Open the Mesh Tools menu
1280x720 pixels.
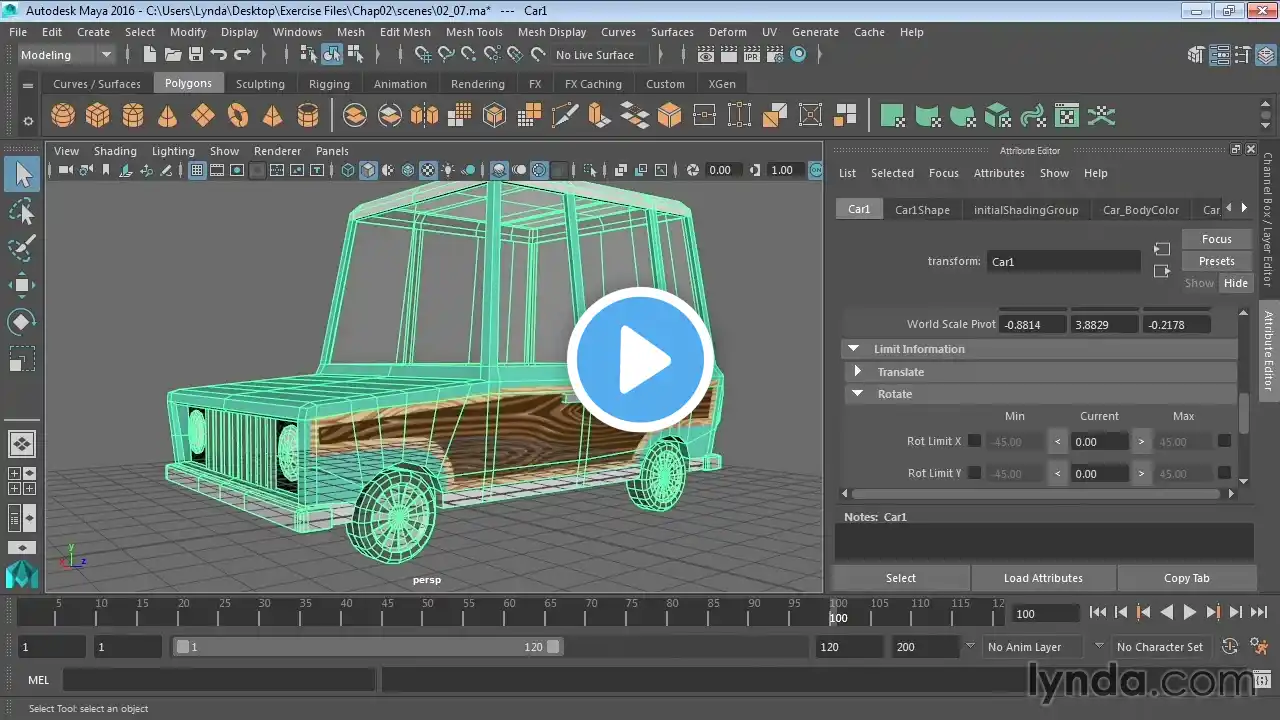point(474,32)
